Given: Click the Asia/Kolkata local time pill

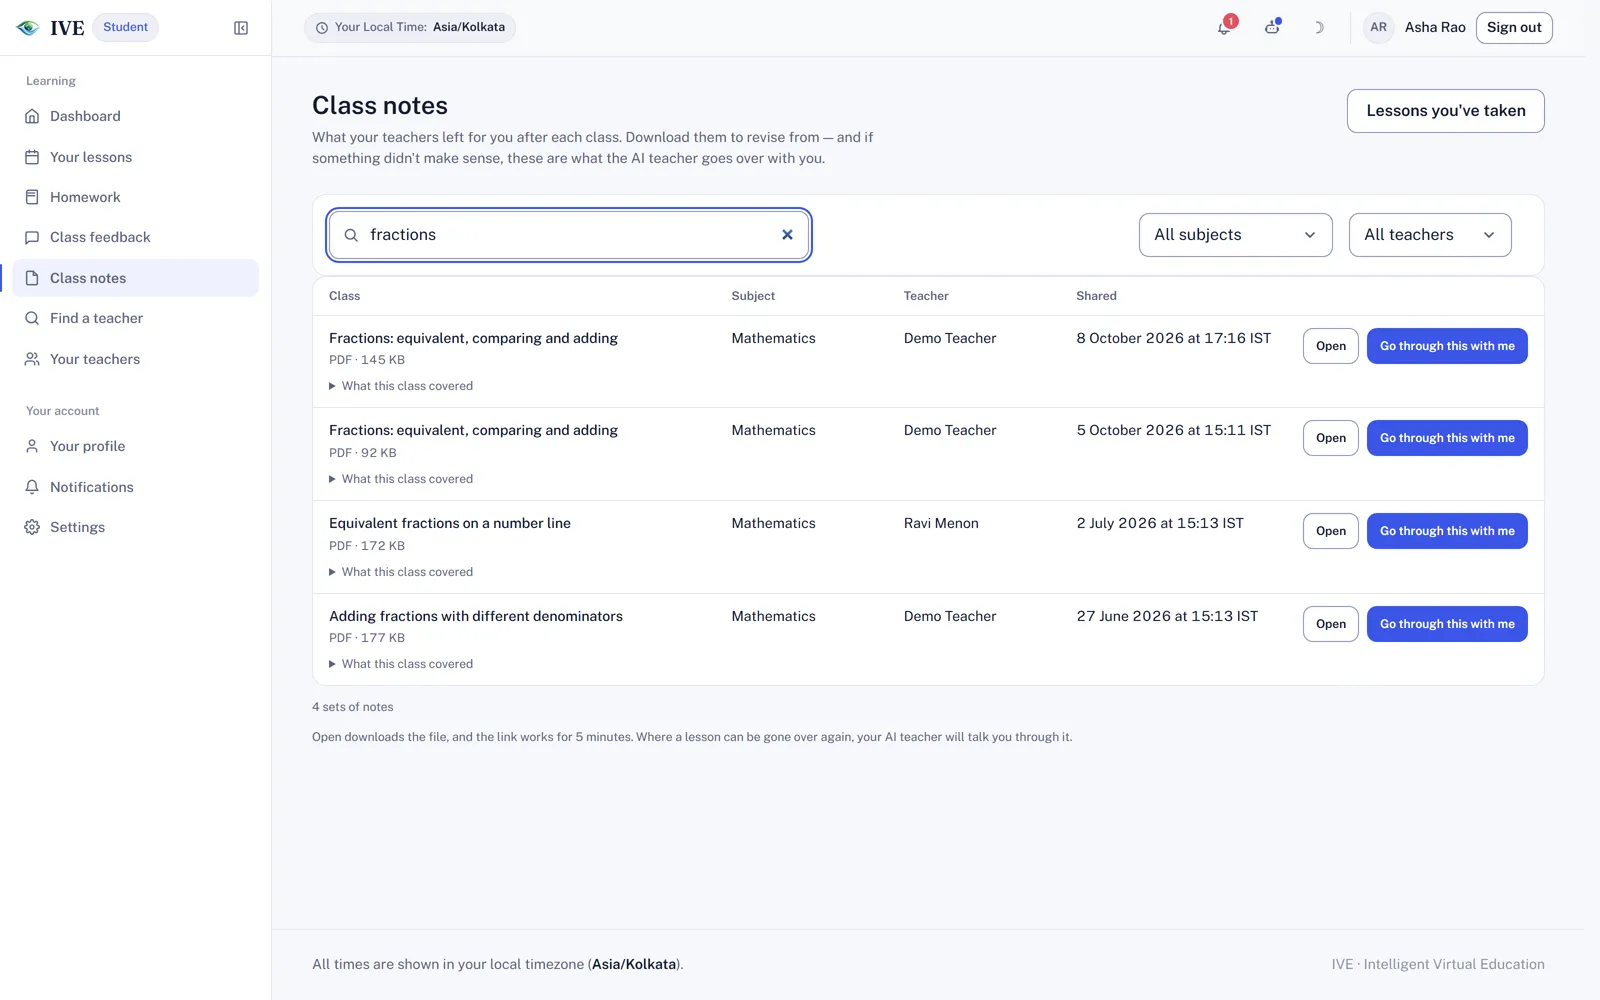Looking at the screenshot, I should click(x=410, y=28).
